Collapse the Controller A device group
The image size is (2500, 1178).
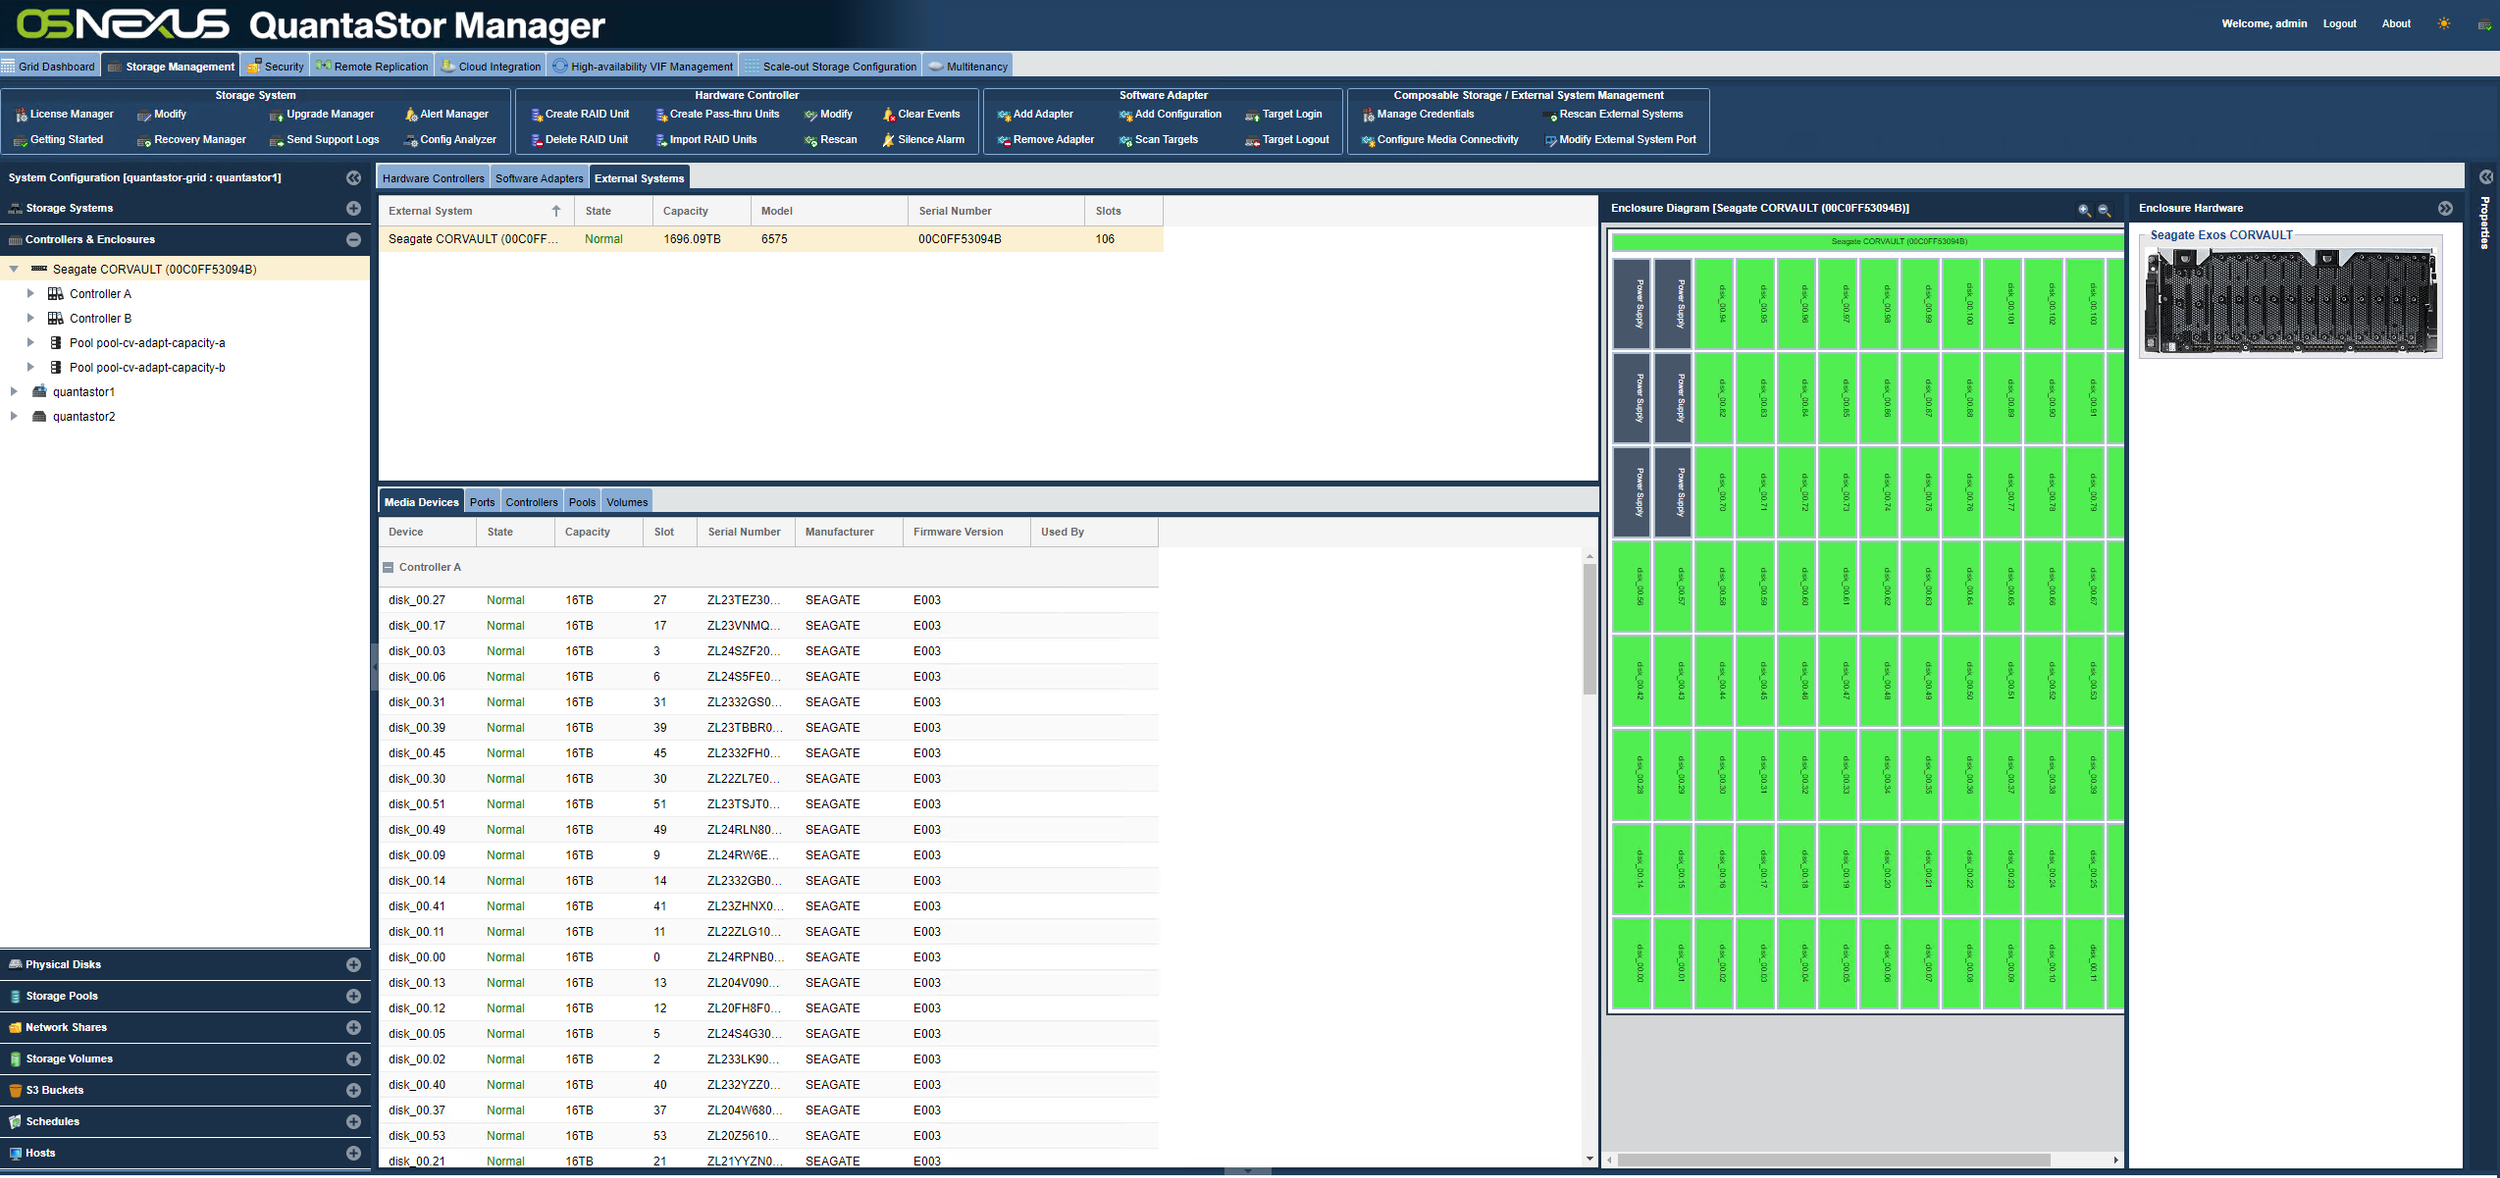pos(388,567)
